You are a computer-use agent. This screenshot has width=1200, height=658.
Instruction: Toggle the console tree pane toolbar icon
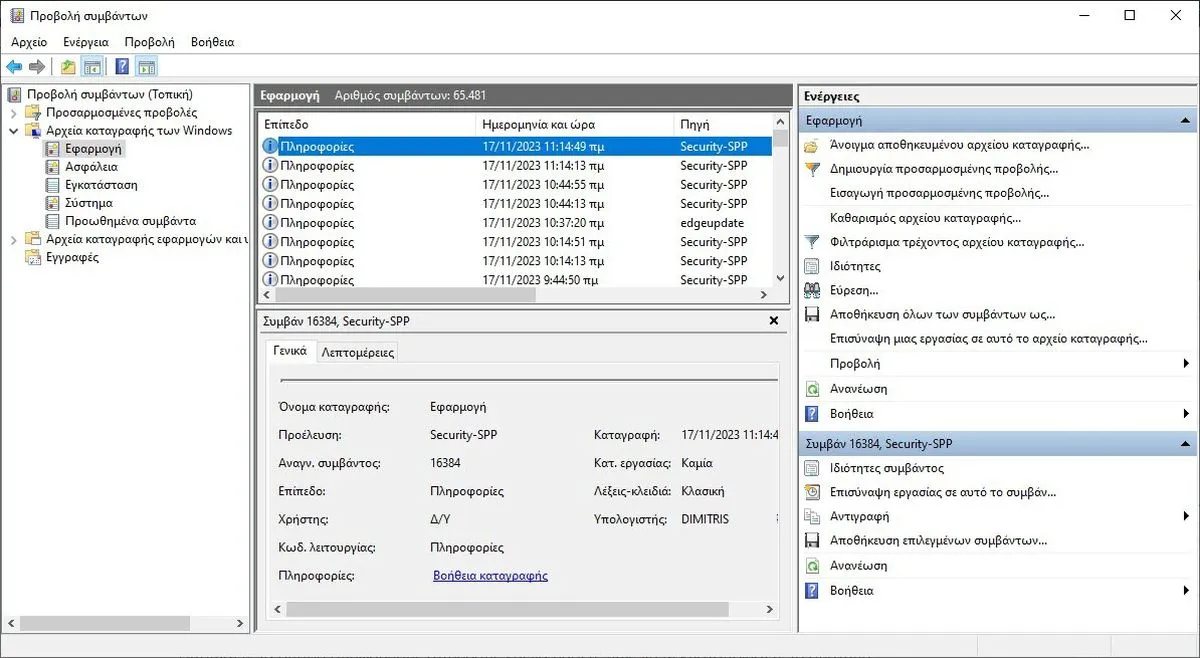tap(92, 67)
